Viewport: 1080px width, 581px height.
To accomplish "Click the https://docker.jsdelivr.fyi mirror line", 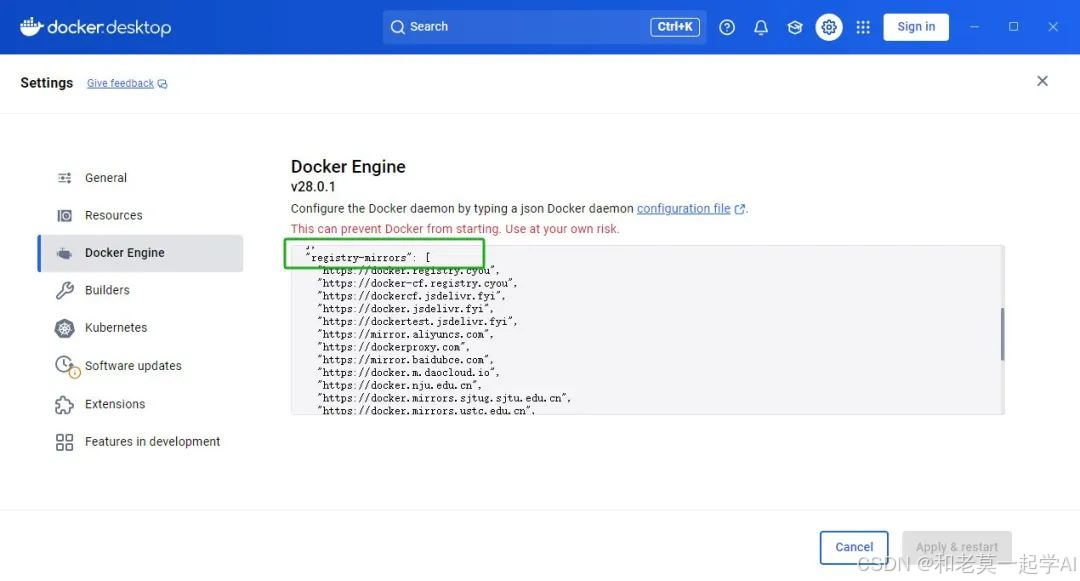I will (406, 309).
